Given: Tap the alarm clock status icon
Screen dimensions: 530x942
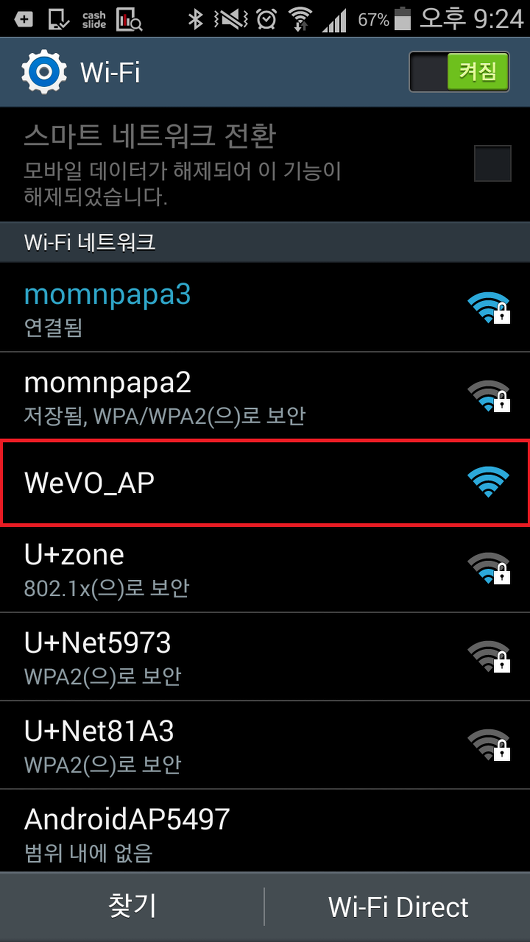Looking at the screenshot, I should [x=266, y=20].
